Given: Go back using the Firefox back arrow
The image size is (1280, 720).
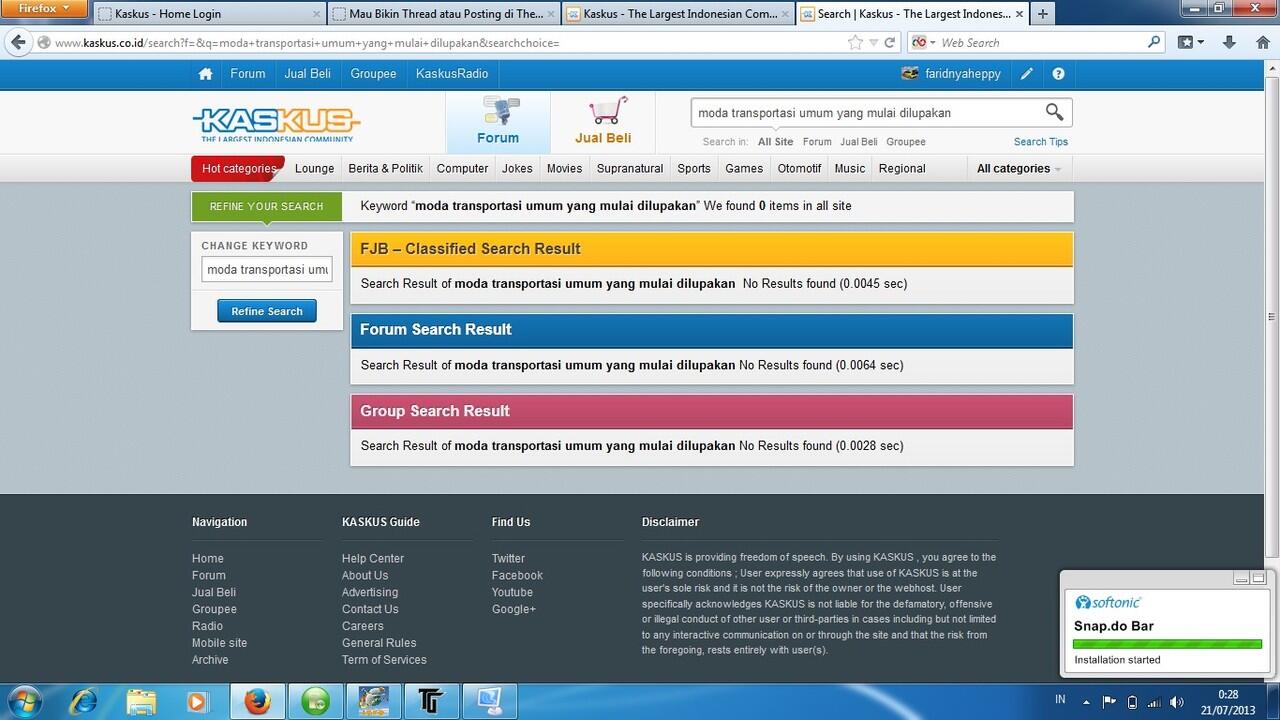Looking at the screenshot, I should (x=17, y=43).
